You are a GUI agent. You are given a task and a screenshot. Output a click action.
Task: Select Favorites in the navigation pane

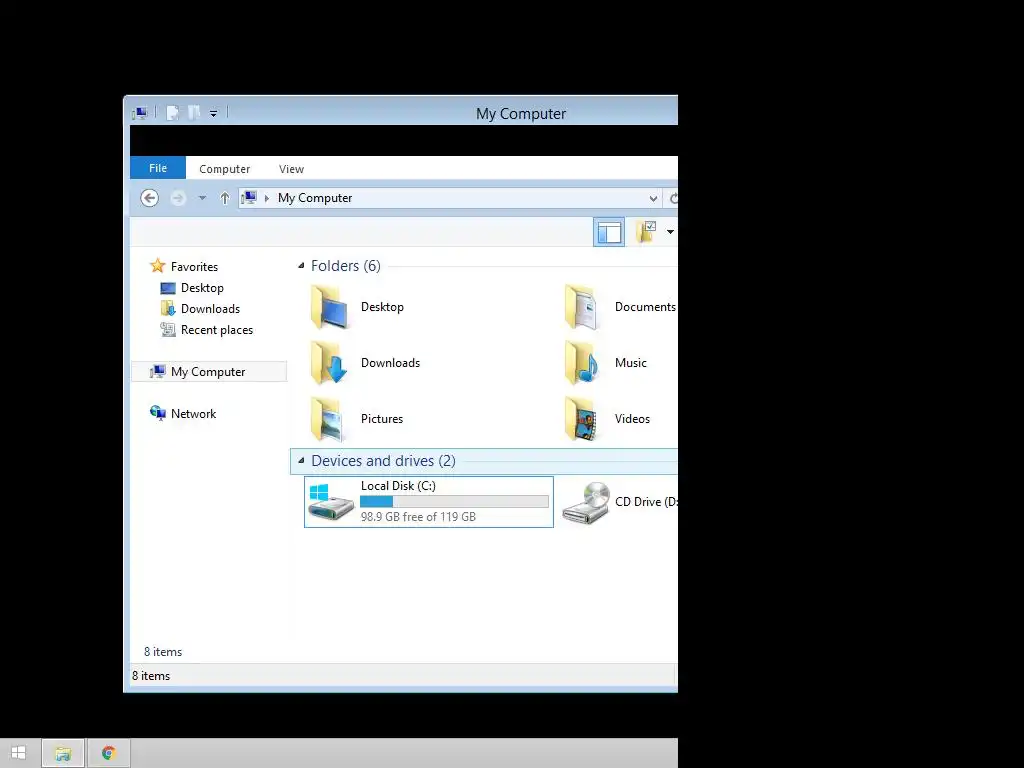[194, 266]
